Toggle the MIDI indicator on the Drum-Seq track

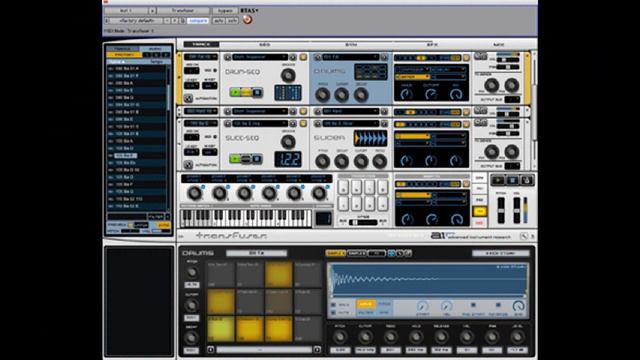214,71
